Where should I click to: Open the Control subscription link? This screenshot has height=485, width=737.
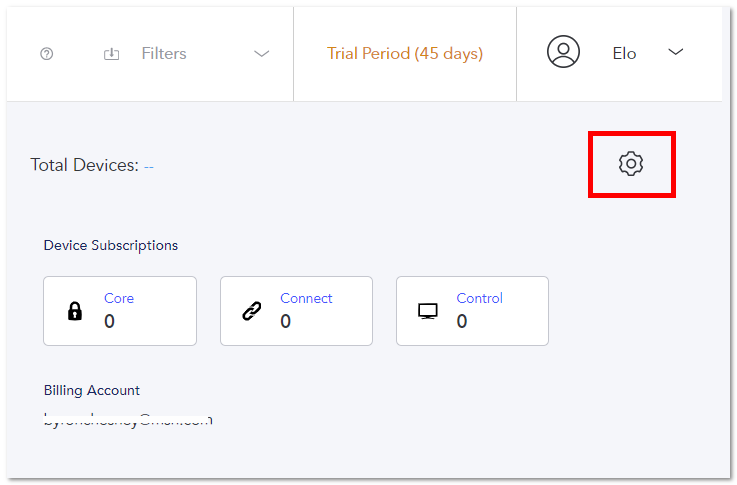click(x=479, y=298)
